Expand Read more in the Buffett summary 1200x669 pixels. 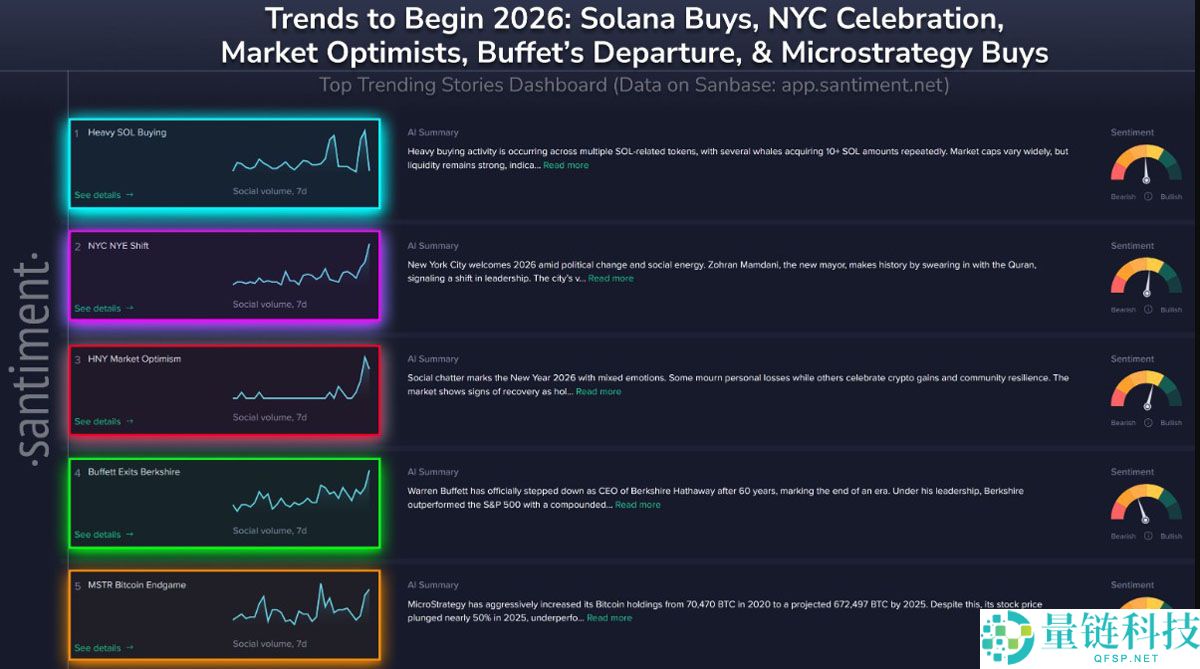(637, 505)
